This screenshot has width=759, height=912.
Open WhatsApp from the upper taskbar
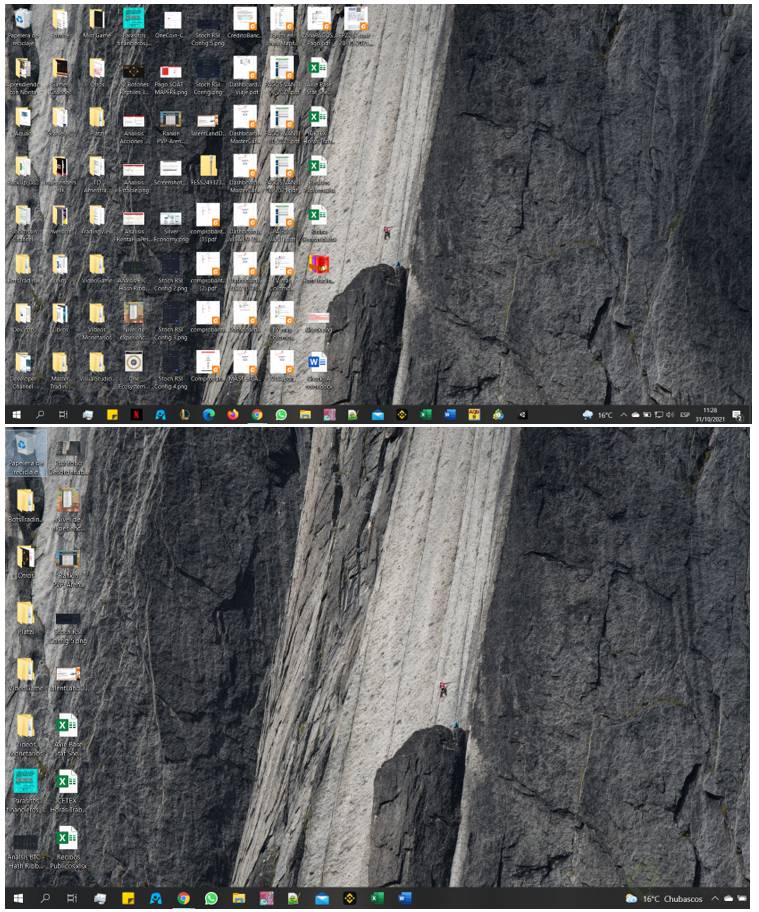pos(281,415)
